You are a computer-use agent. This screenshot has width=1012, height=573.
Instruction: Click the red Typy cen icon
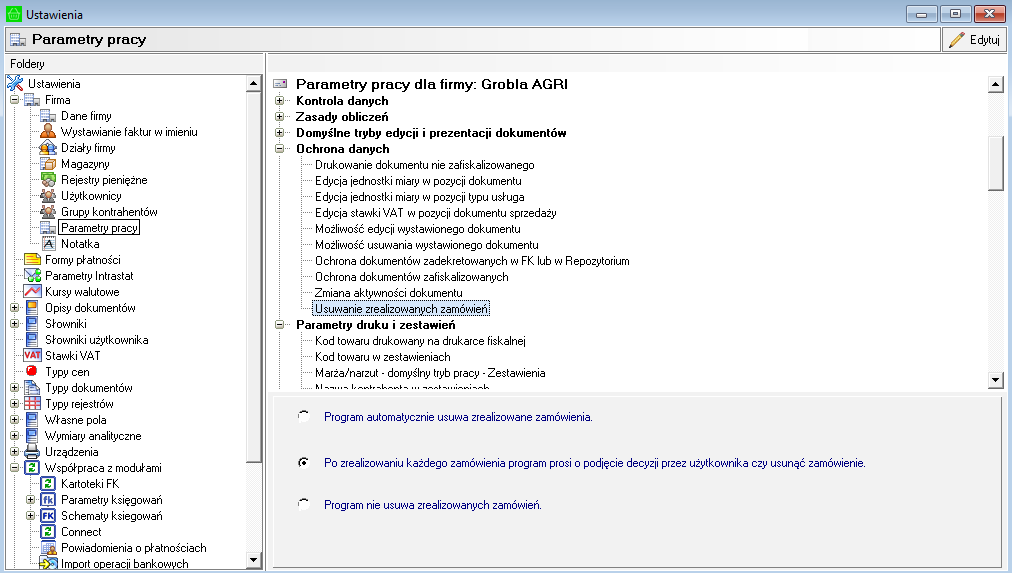tap(32, 372)
